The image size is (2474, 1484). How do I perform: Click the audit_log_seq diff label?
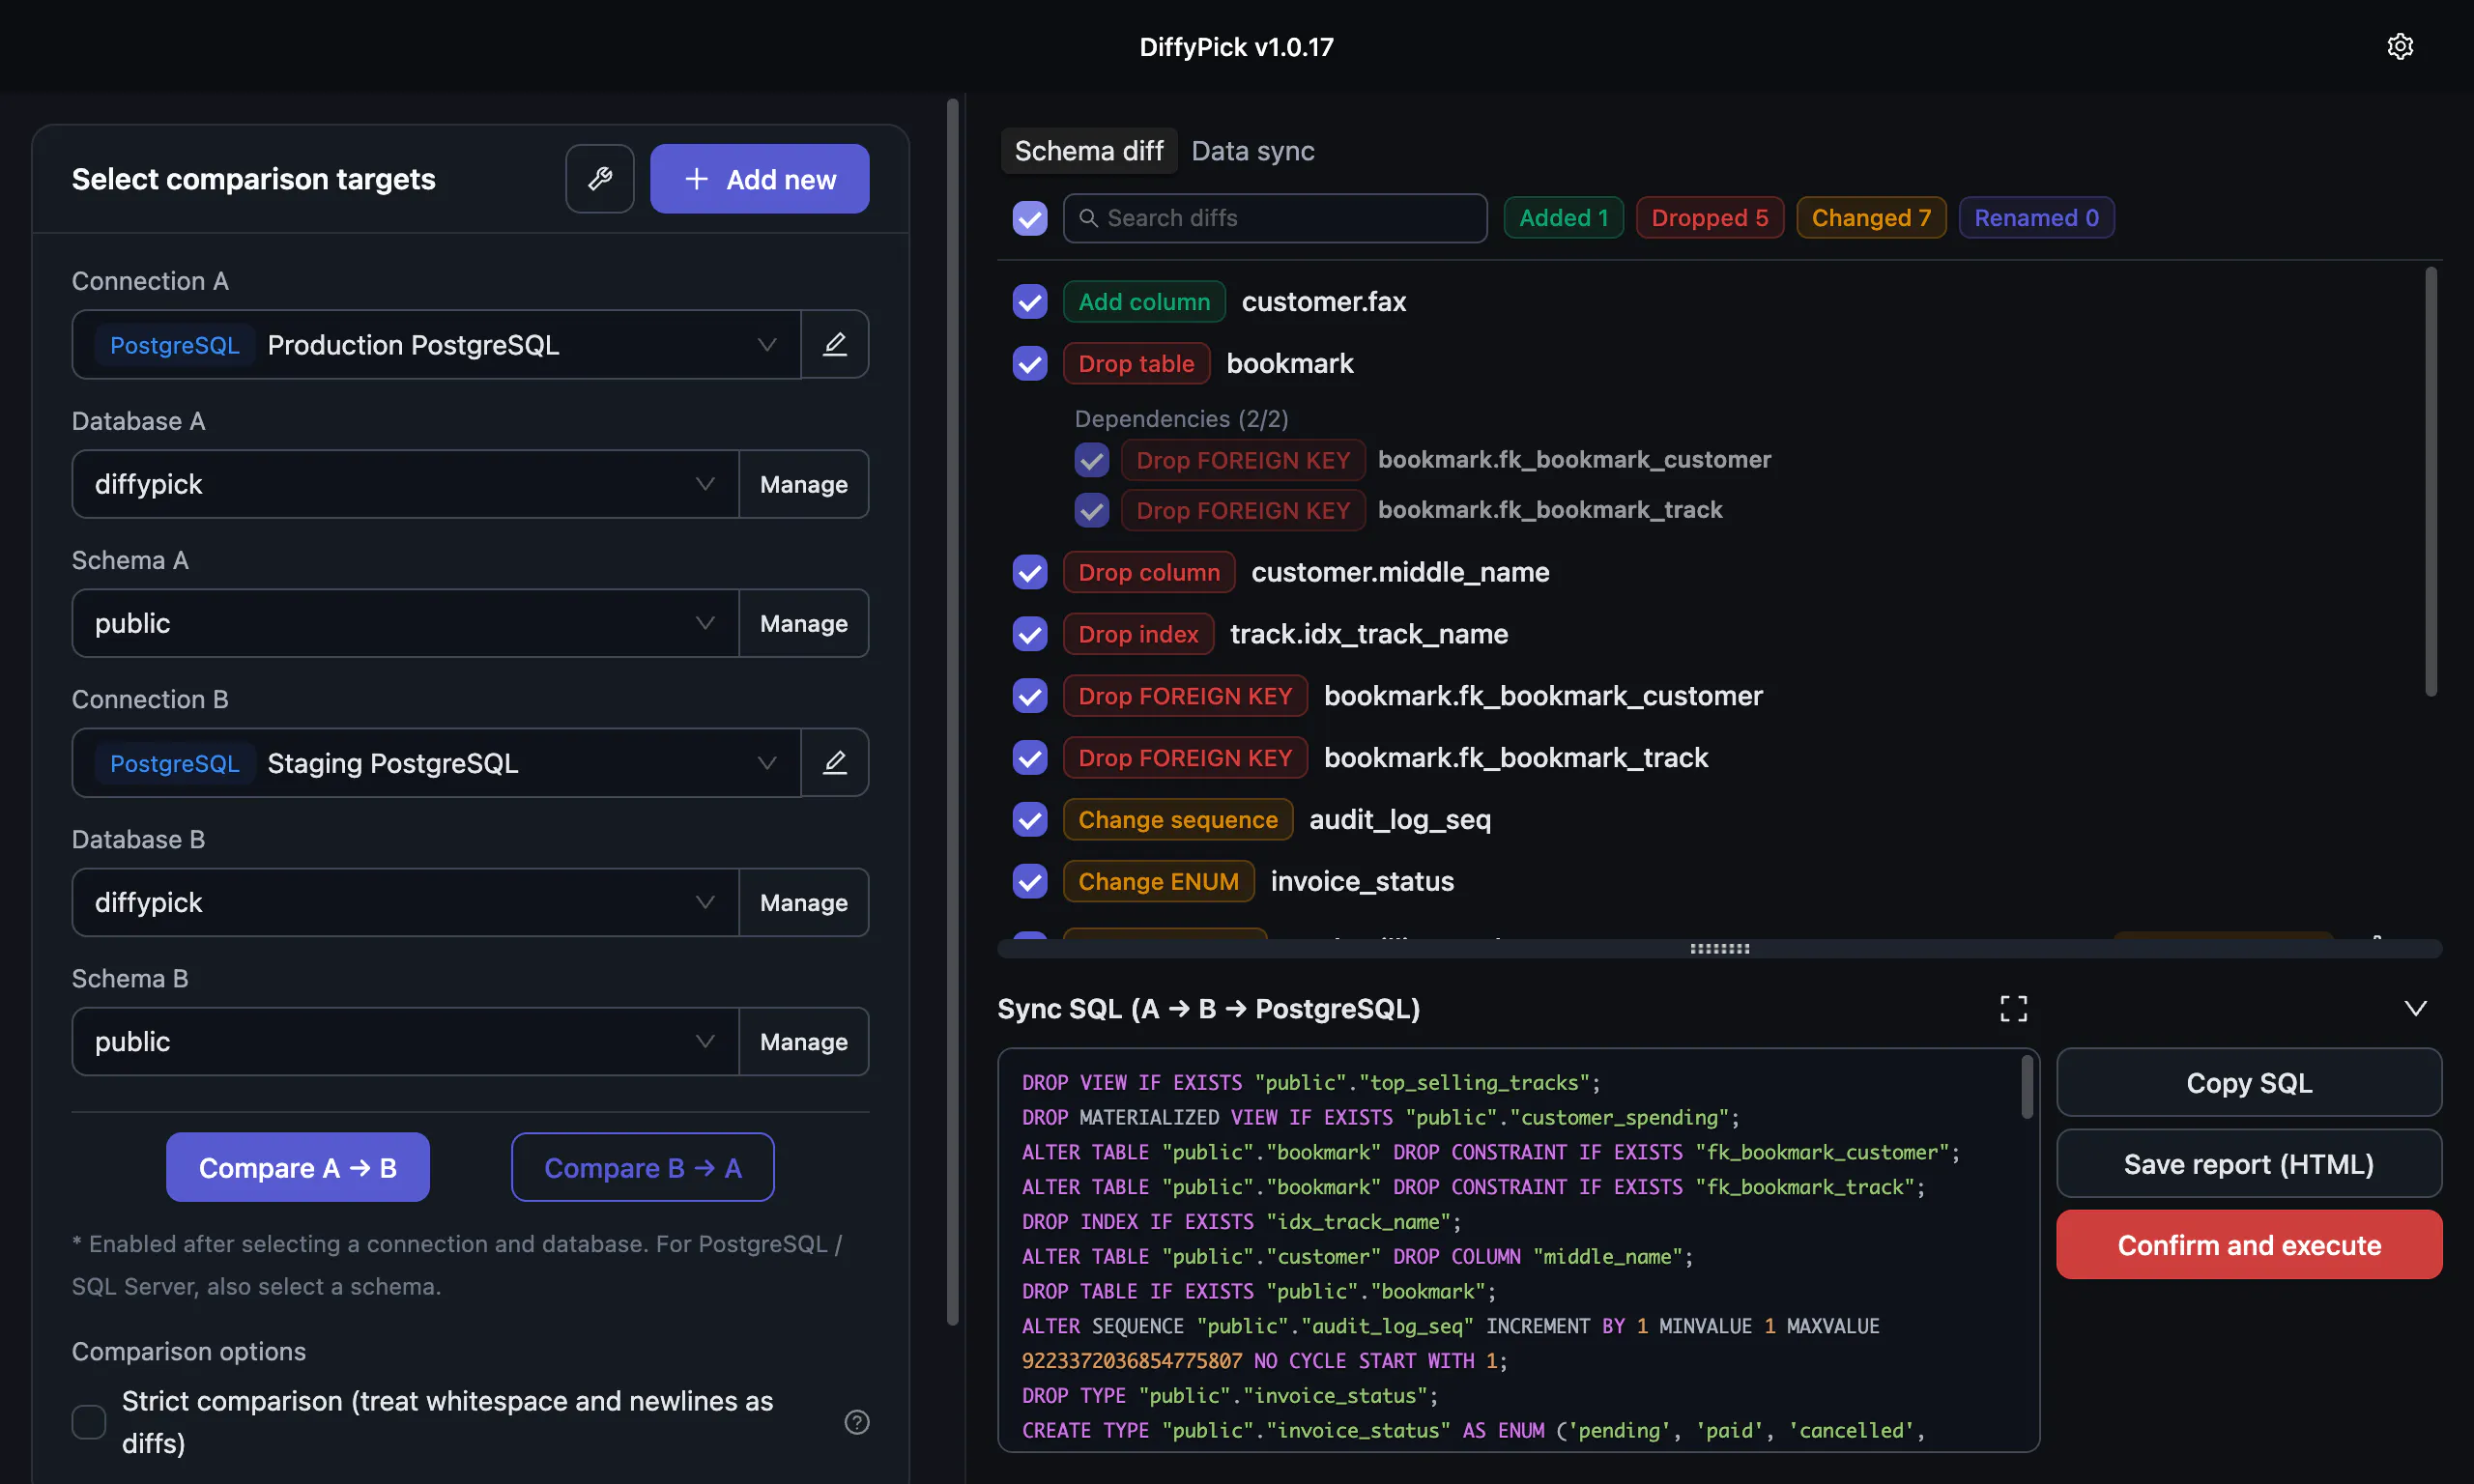(x=1400, y=820)
